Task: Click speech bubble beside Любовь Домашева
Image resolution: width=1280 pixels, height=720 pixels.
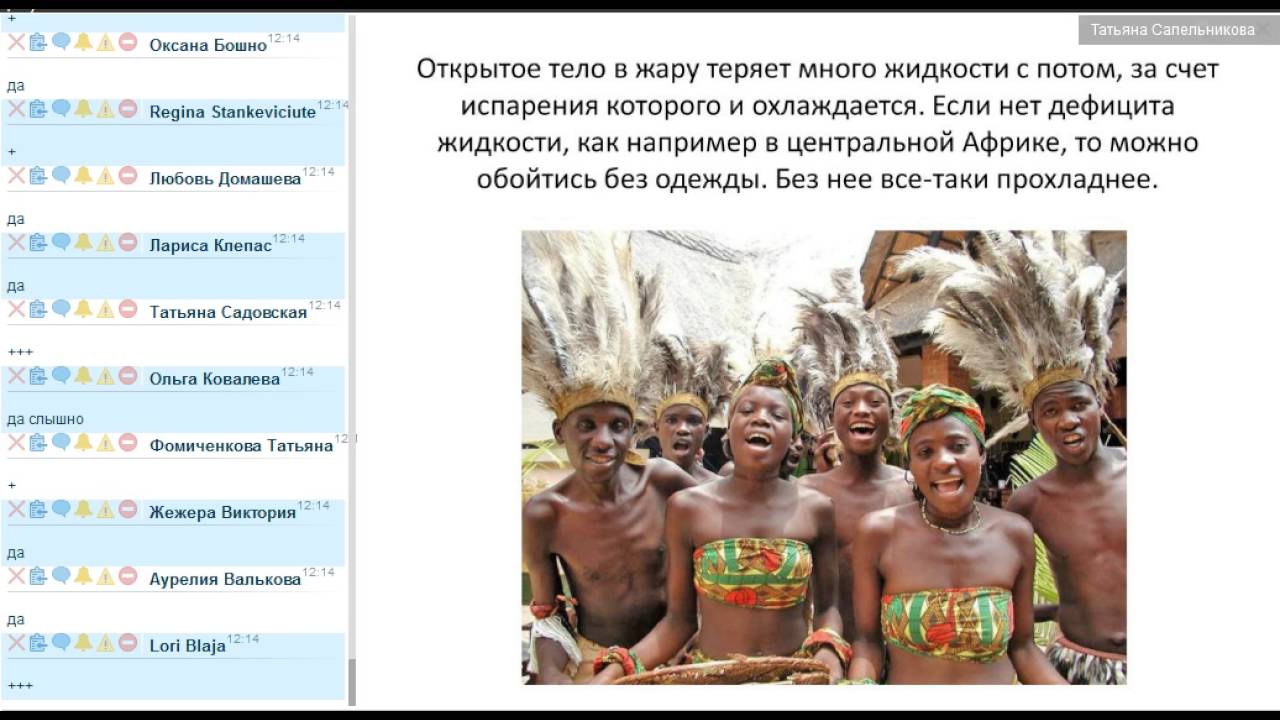Action: point(61,176)
